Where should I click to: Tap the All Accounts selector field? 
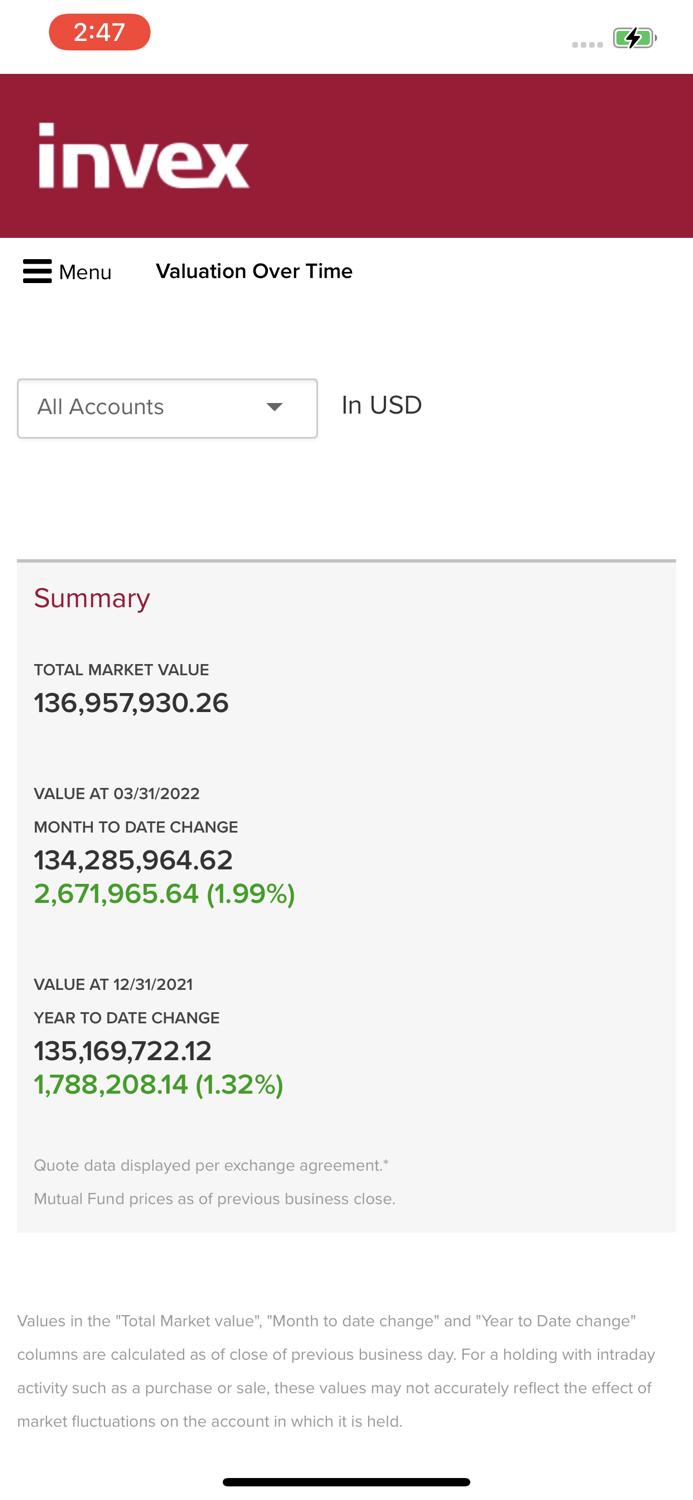coord(167,408)
